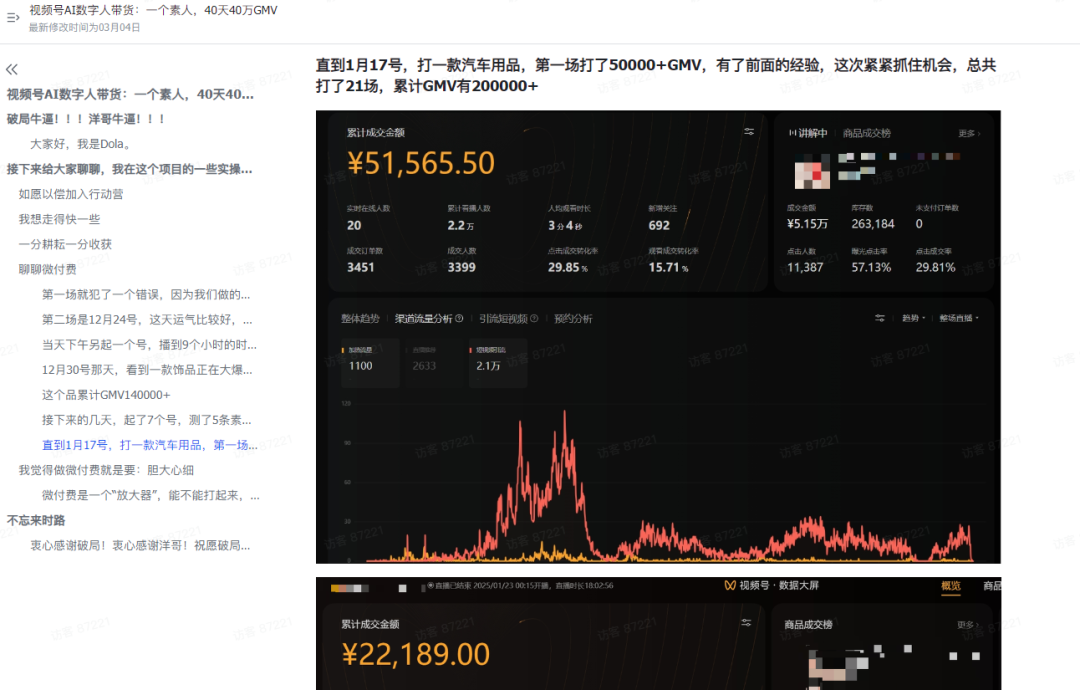Switch to the 整体趋势 tab
The width and height of the screenshot is (1080, 690).
[x=360, y=319]
